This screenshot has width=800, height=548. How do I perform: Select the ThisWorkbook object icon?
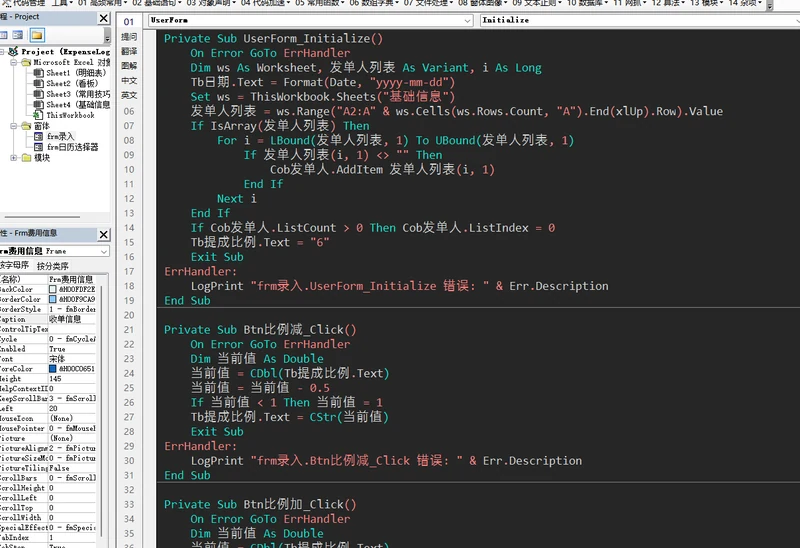coord(38,115)
